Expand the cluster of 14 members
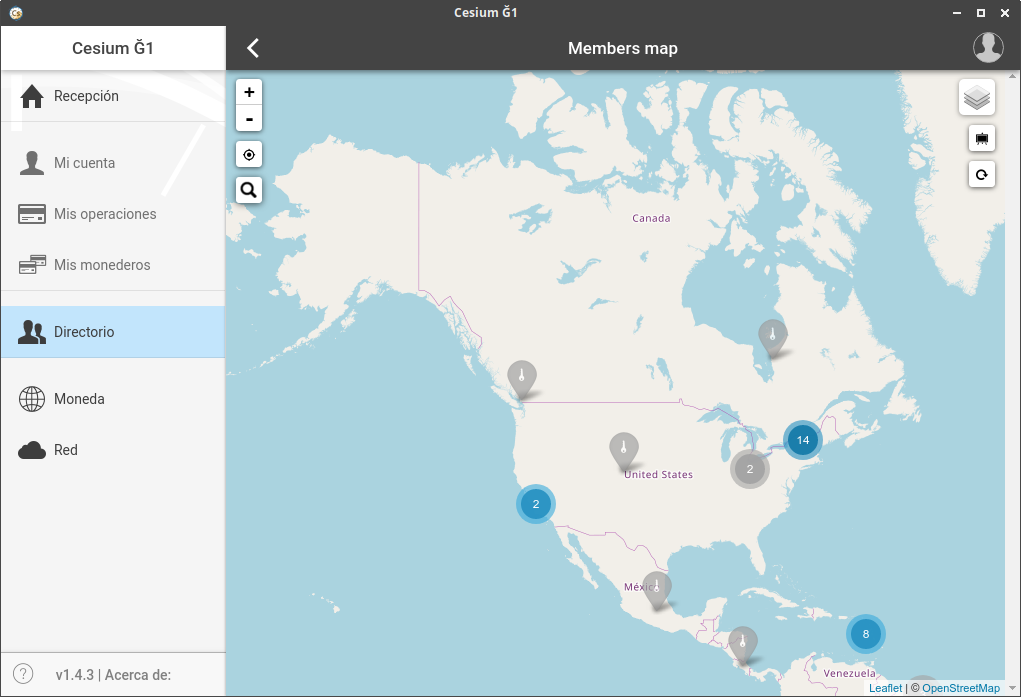 tap(803, 440)
